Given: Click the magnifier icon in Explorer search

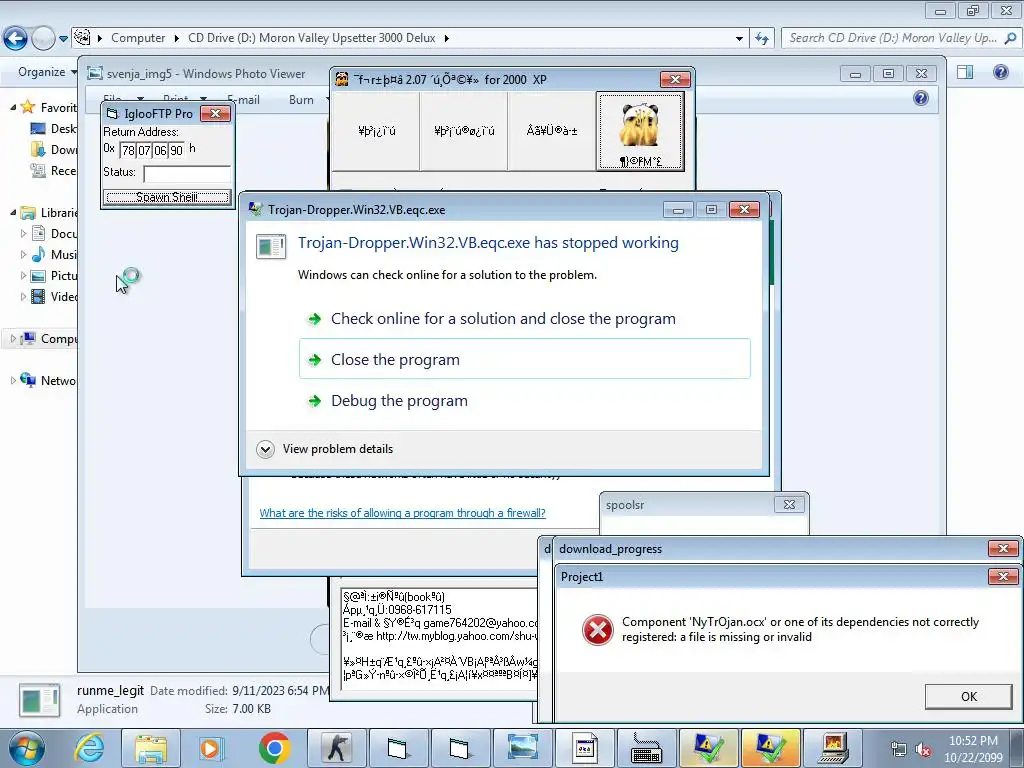Looking at the screenshot, I should coord(1010,38).
